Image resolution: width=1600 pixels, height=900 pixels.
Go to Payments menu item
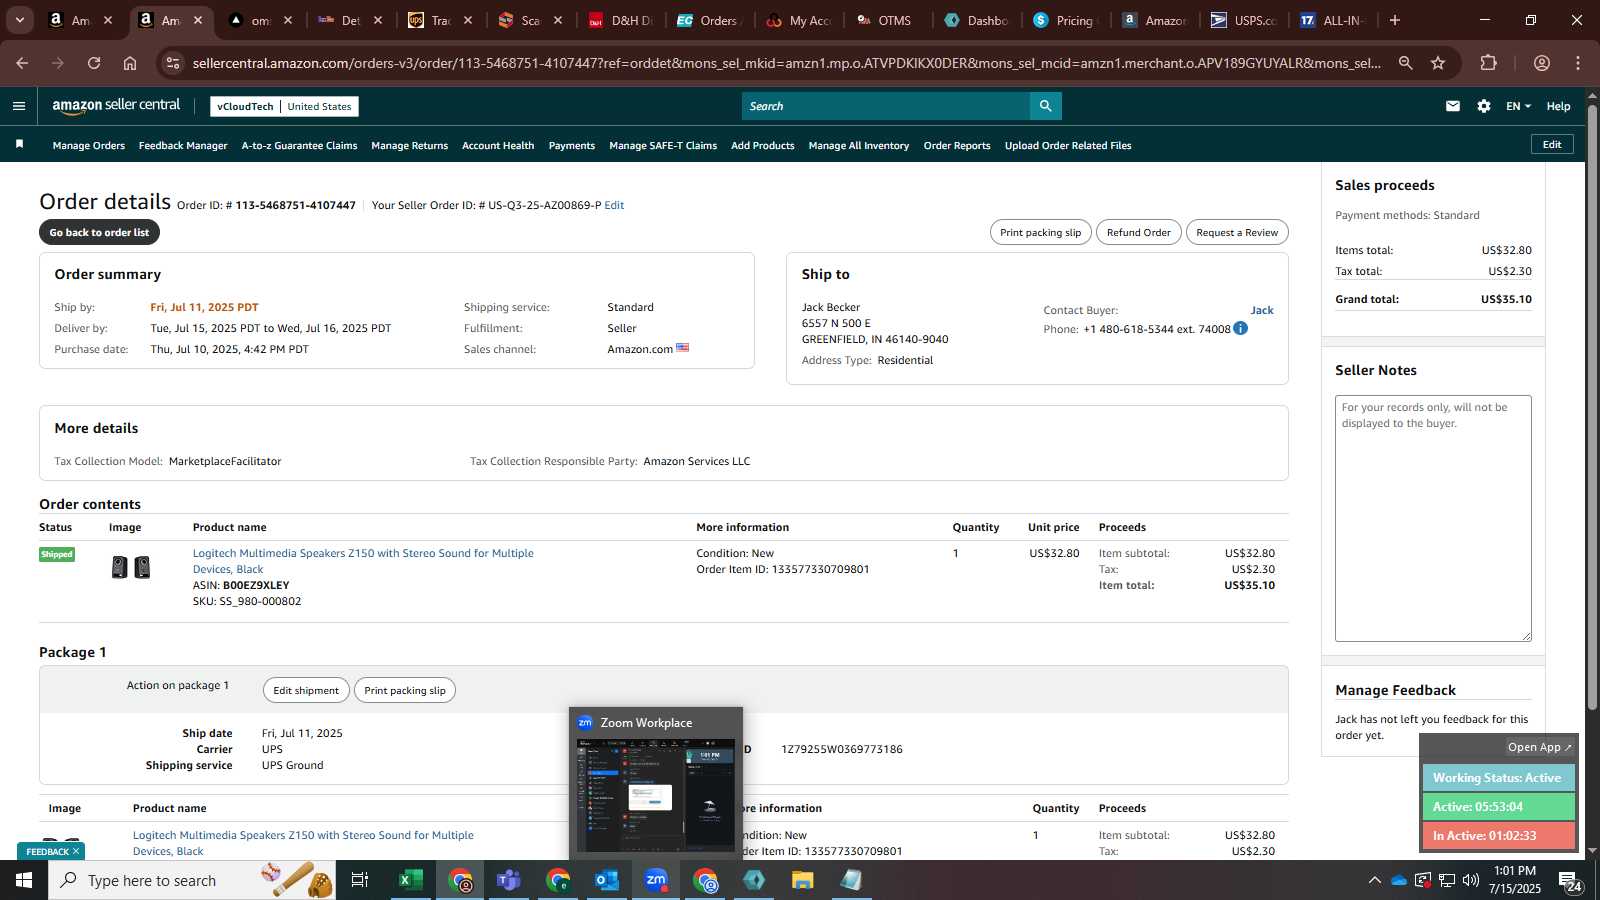pos(572,146)
